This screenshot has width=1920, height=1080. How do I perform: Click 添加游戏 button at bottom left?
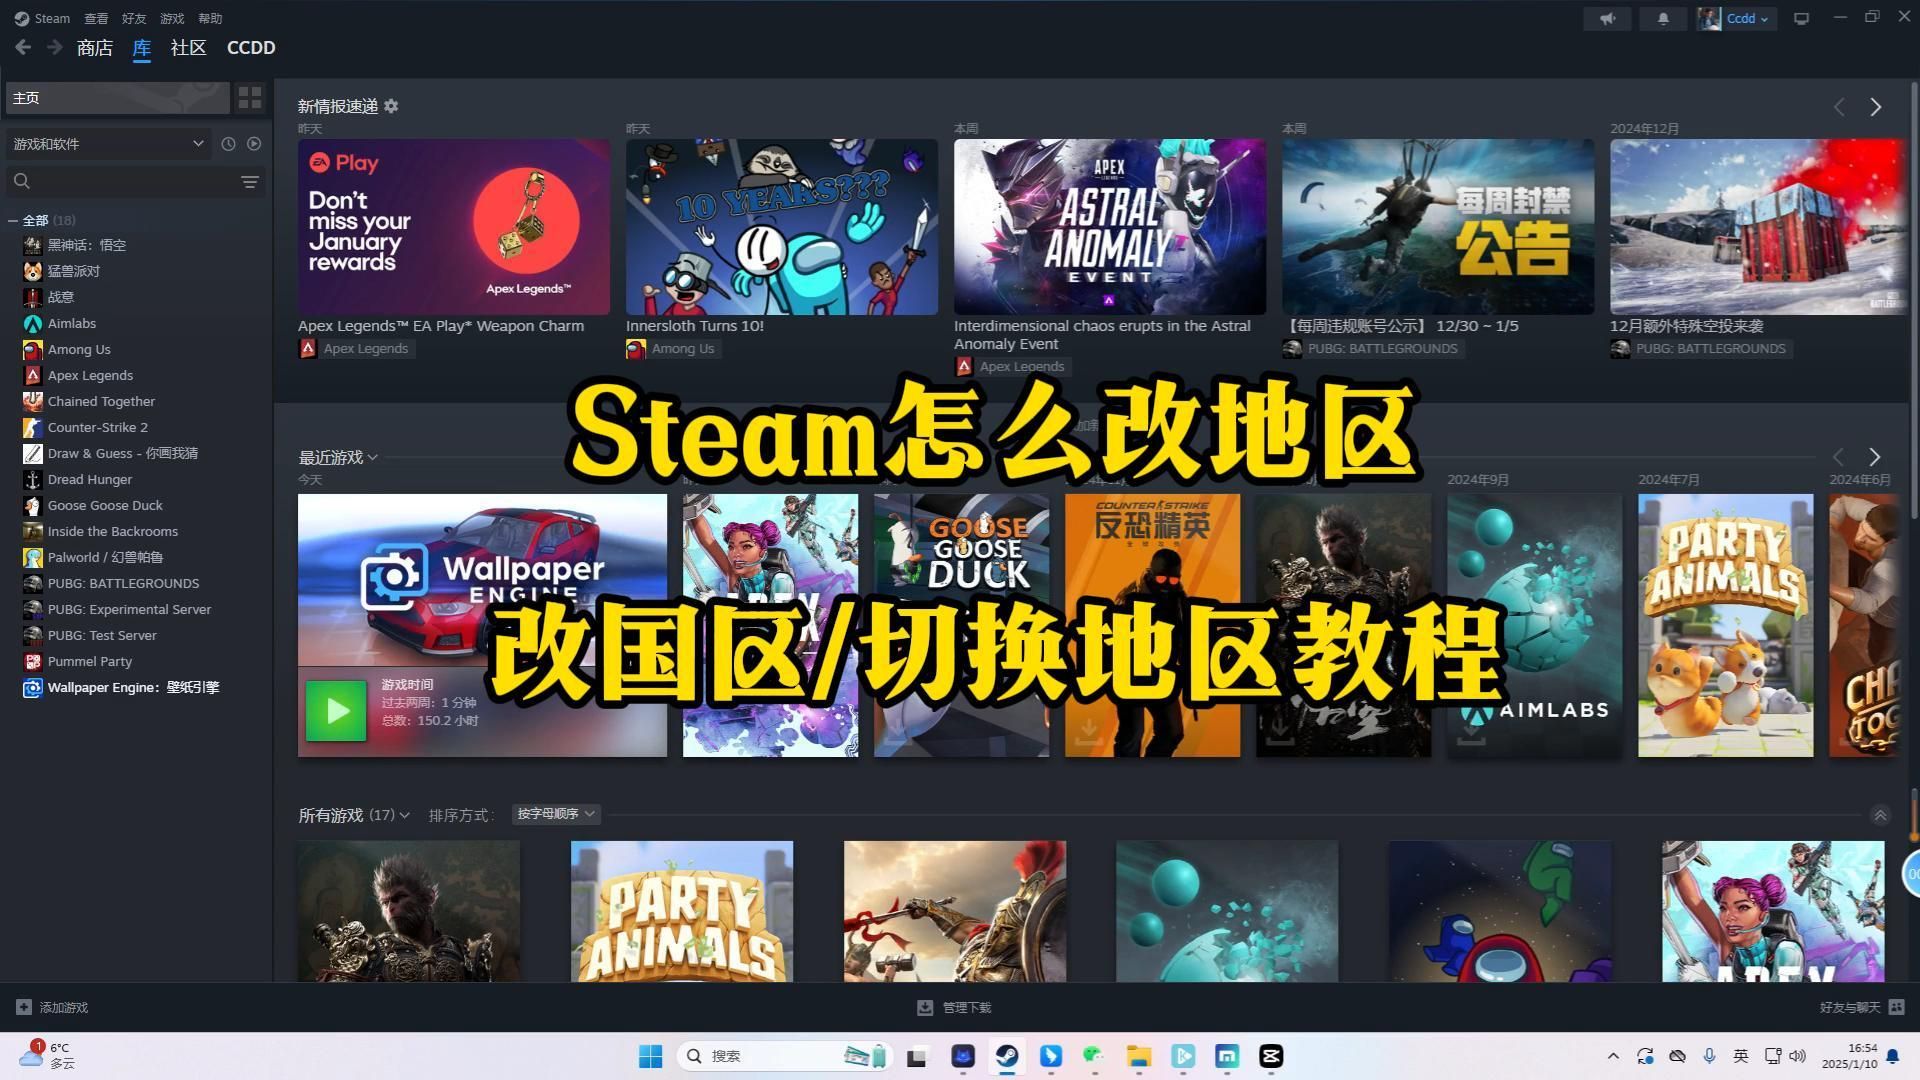(53, 1007)
